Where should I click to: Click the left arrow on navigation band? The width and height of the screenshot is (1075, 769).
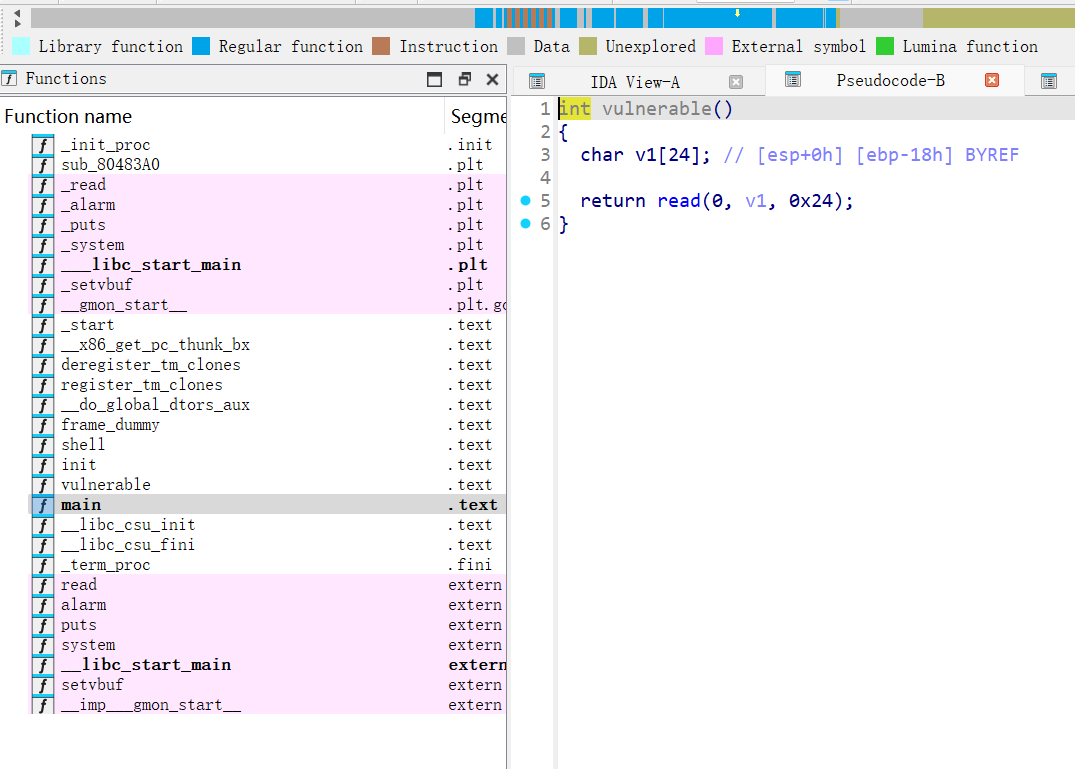coord(17,12)
